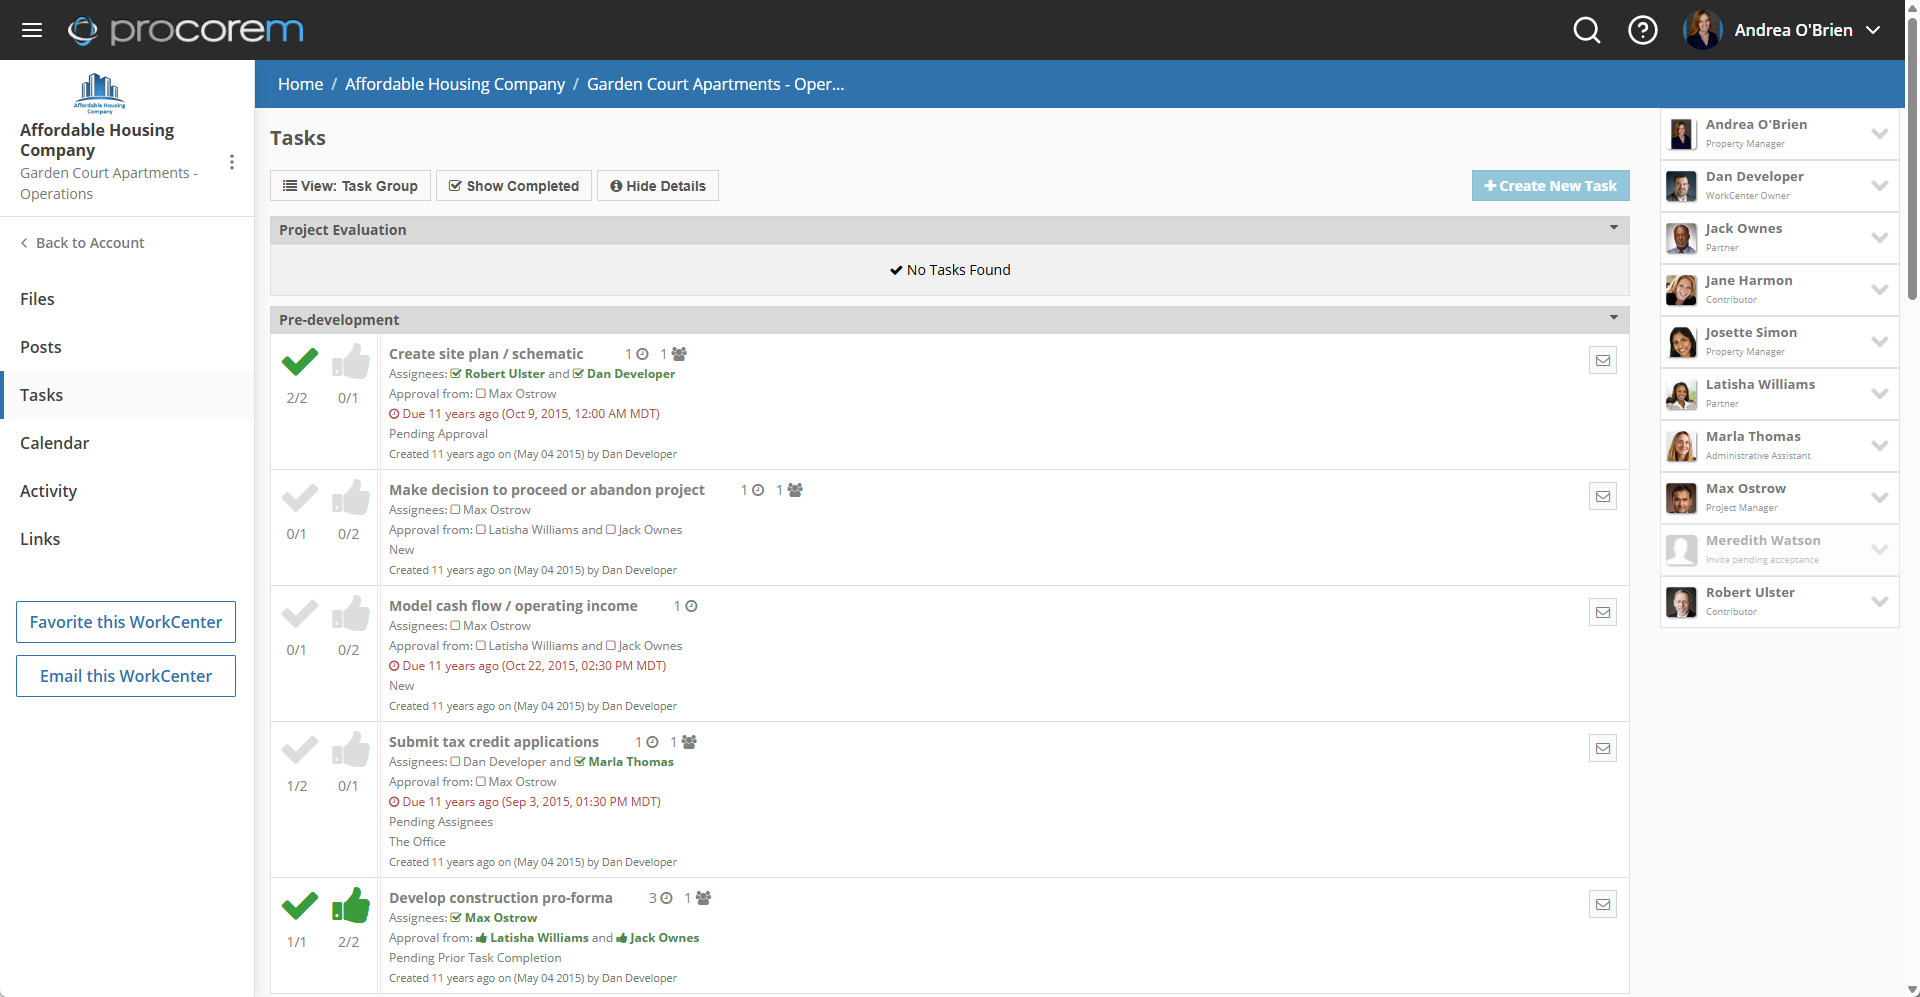Email the Model cash flow task
The width and height of the screenshot is (1920, 997).
tap(1603, 613)
